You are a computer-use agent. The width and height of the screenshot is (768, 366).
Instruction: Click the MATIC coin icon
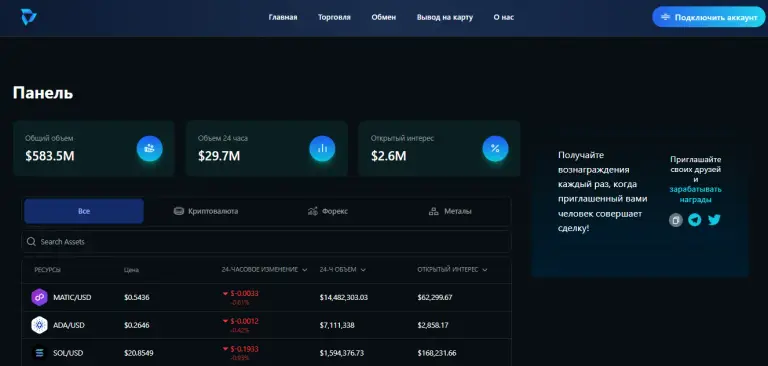39,297
